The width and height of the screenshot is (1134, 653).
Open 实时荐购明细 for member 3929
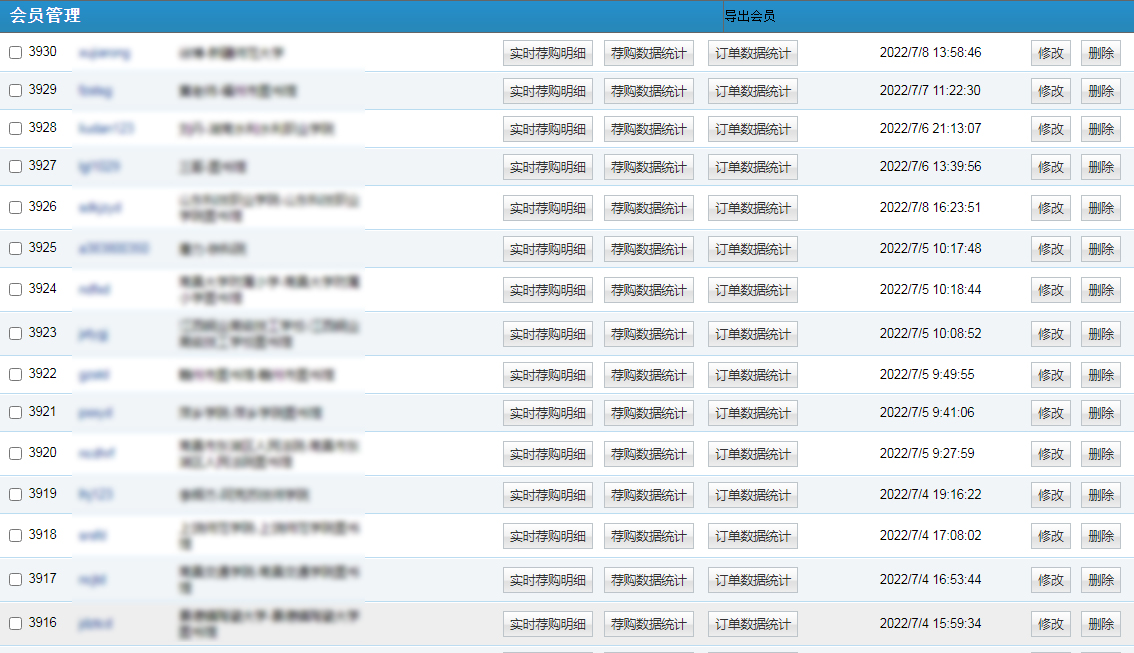[547, 91]
